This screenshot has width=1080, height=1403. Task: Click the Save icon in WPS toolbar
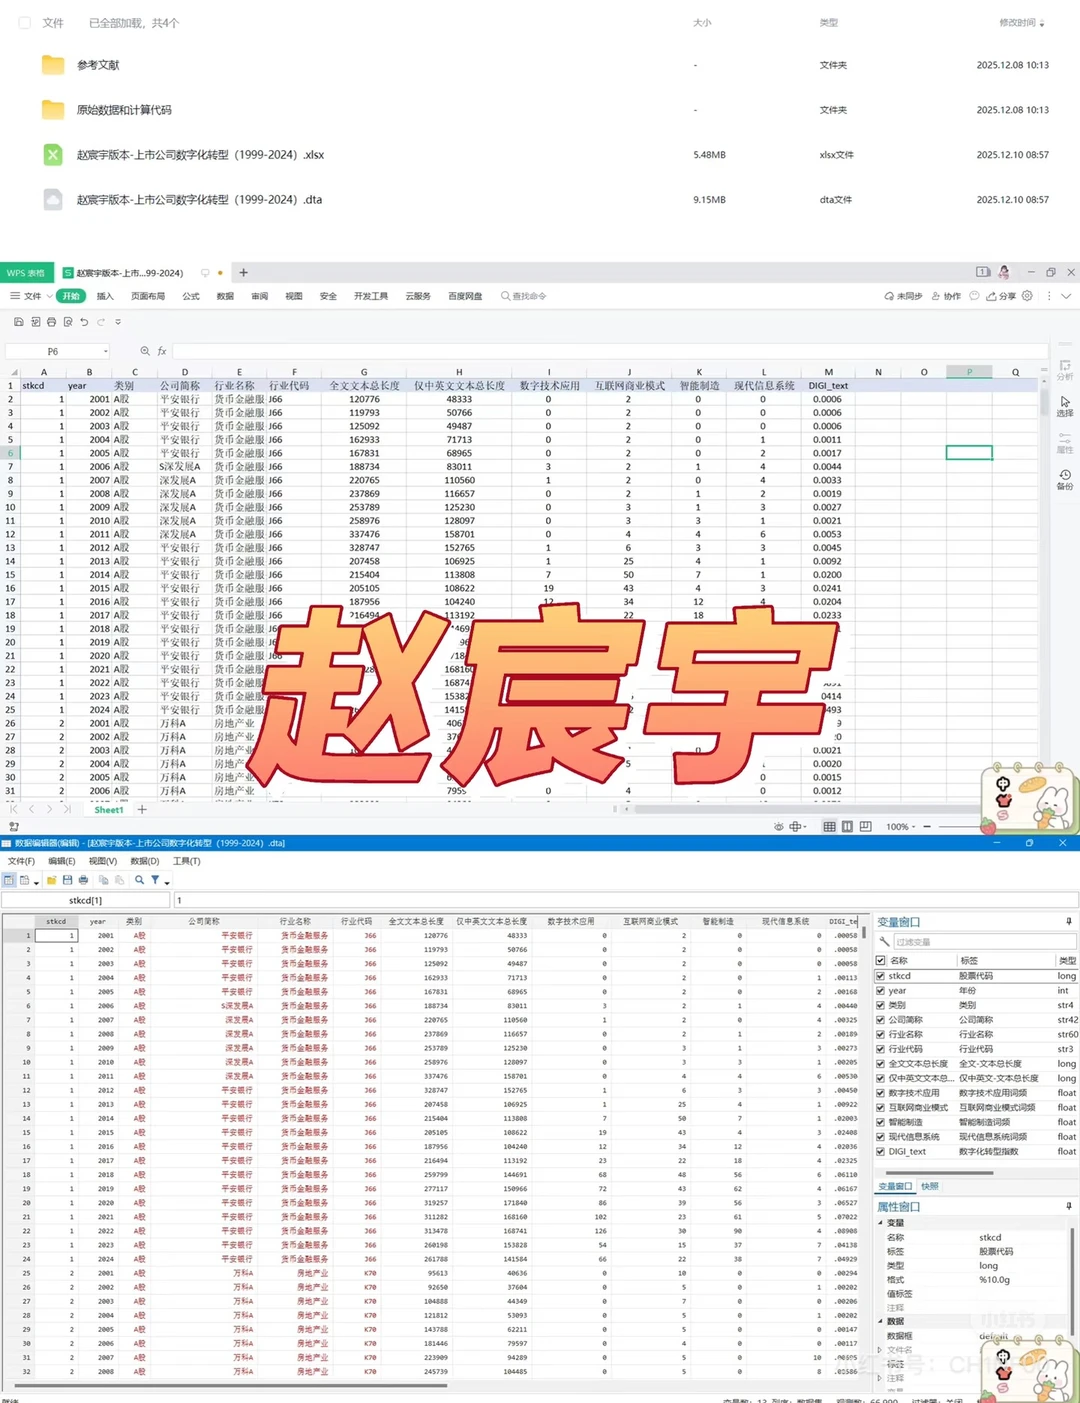click(19, 322)
